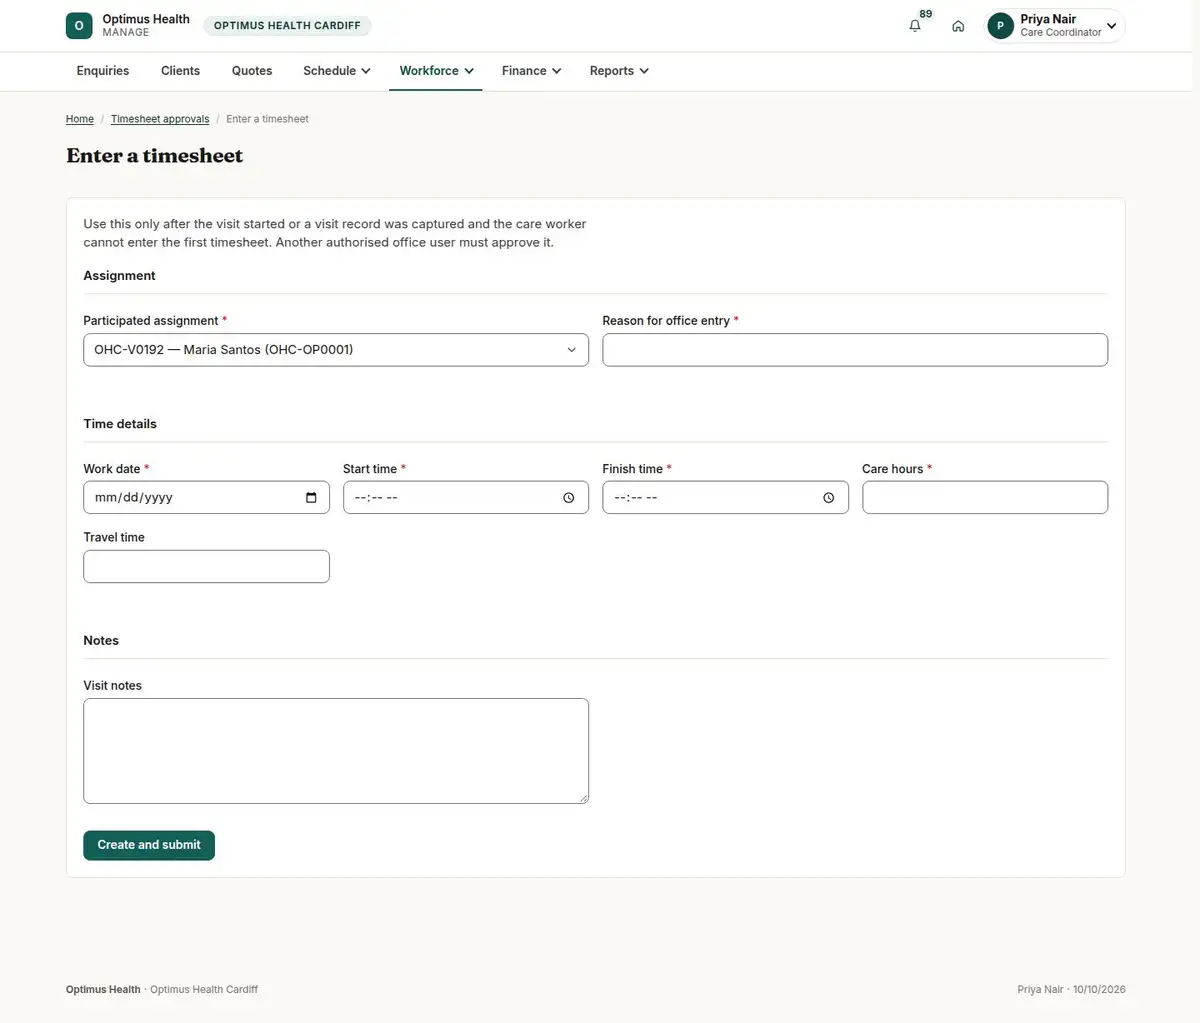Expand the Finance menu
Screen dimensions: 1200x1023
click(531, 71)
